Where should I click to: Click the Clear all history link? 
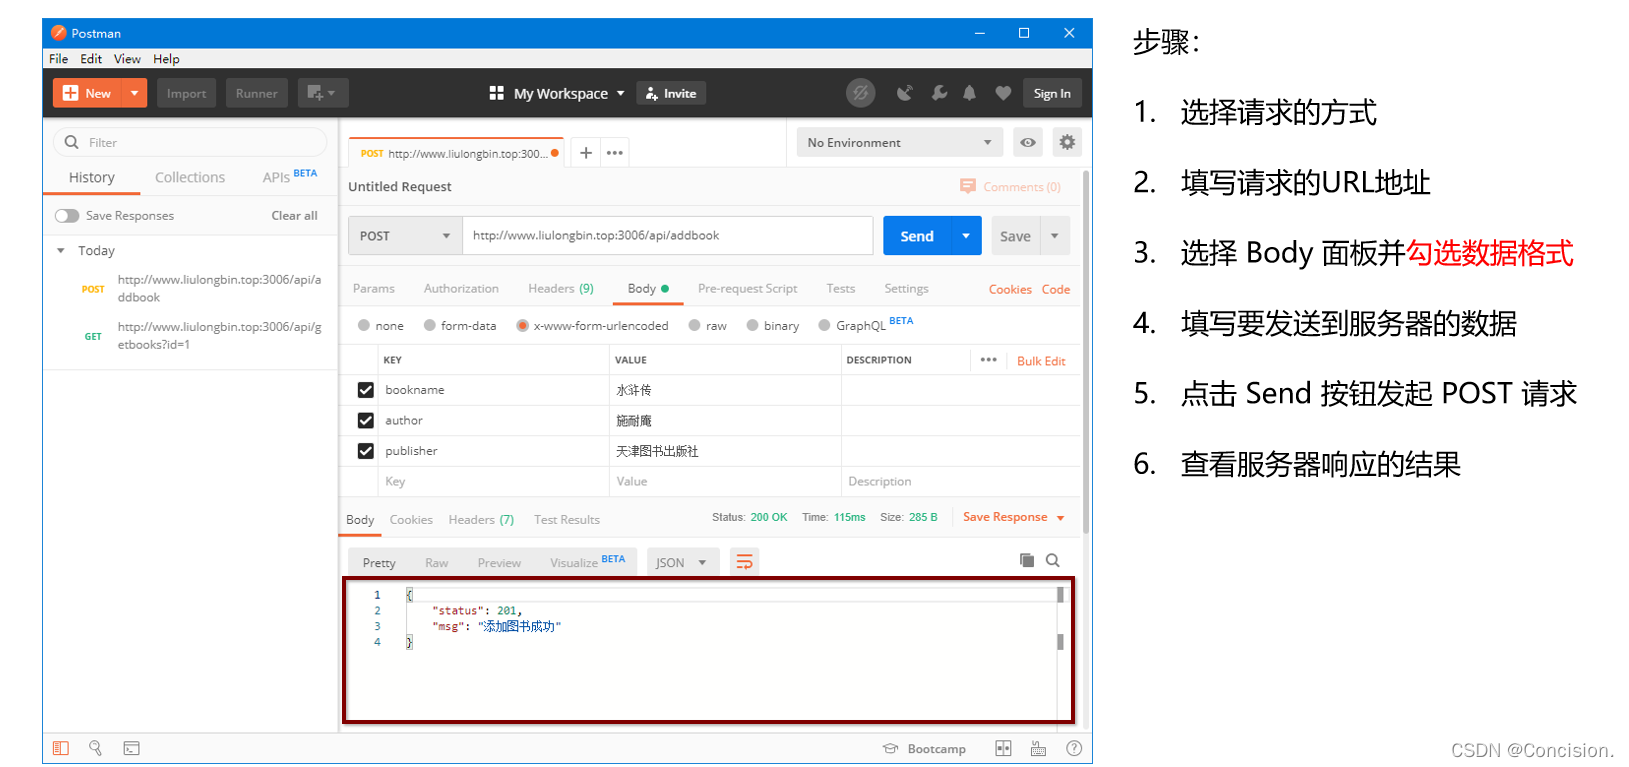(294, 215)
